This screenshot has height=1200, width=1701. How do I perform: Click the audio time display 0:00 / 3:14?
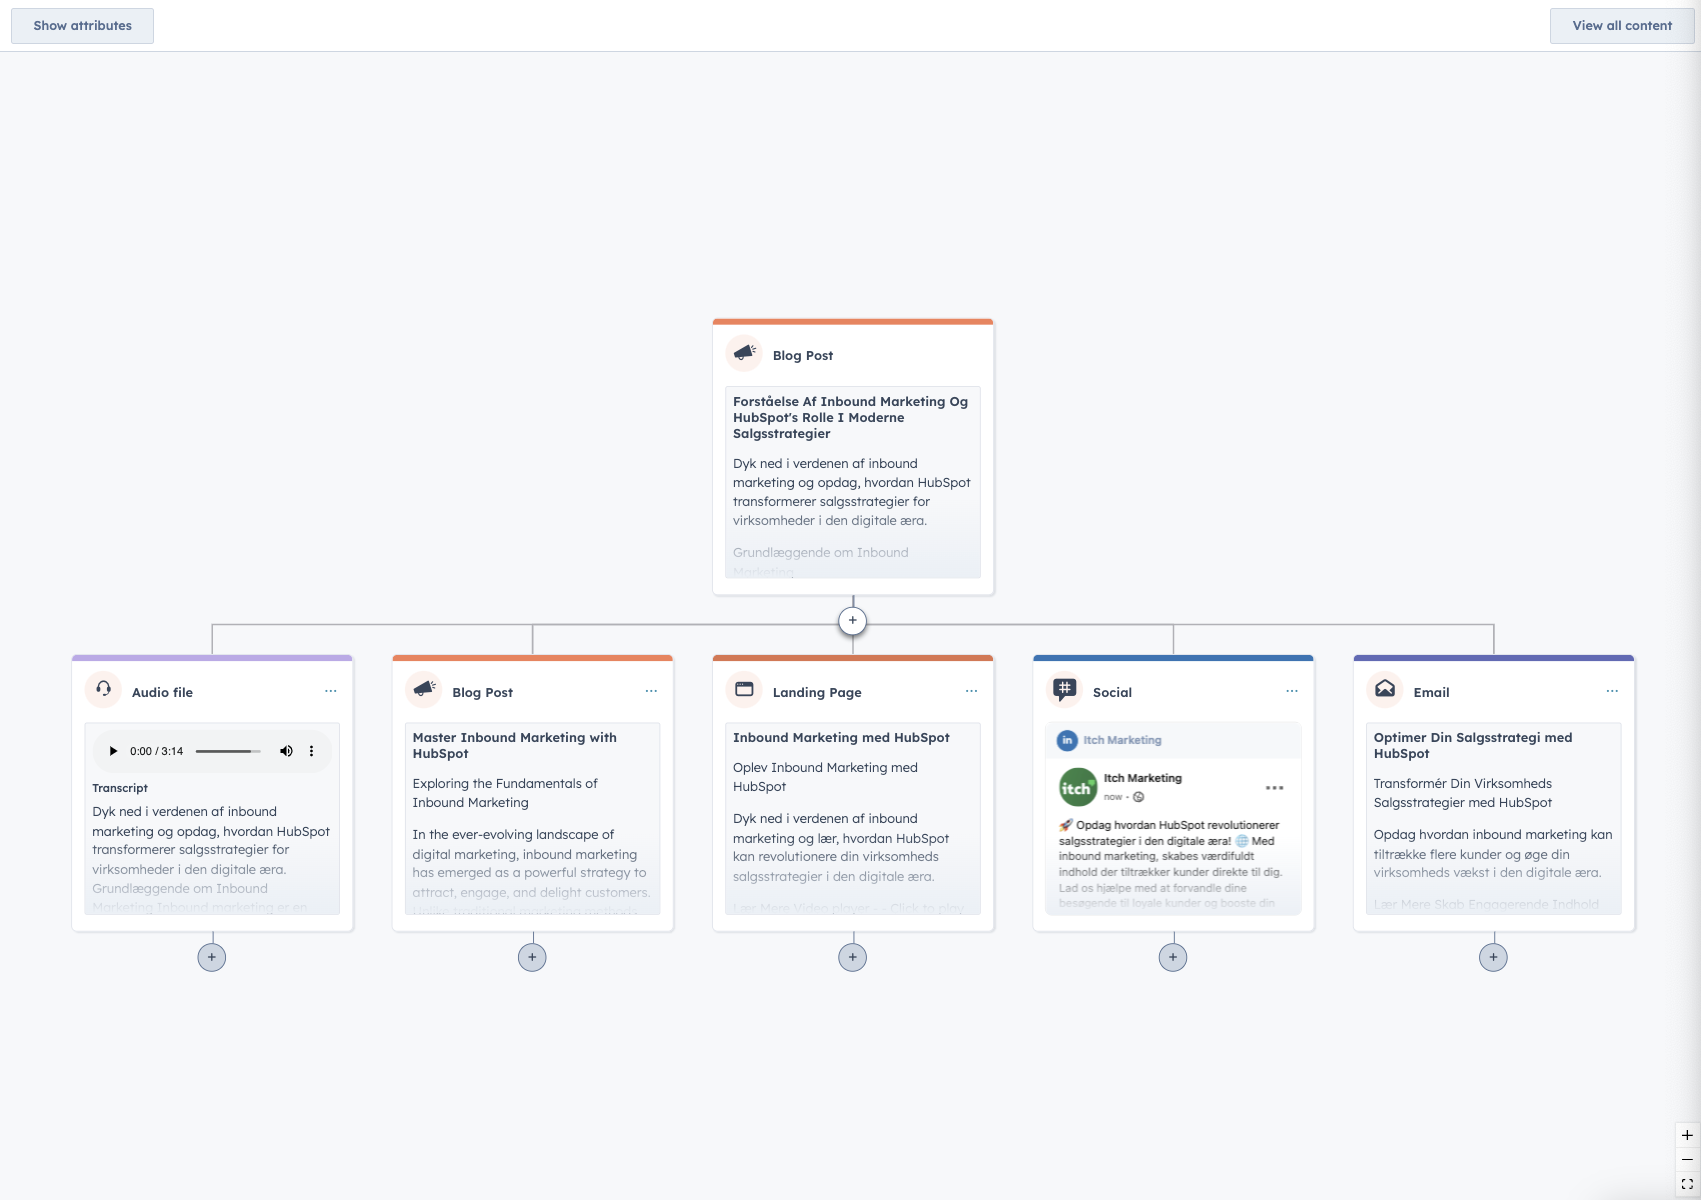tap(156, 751)
